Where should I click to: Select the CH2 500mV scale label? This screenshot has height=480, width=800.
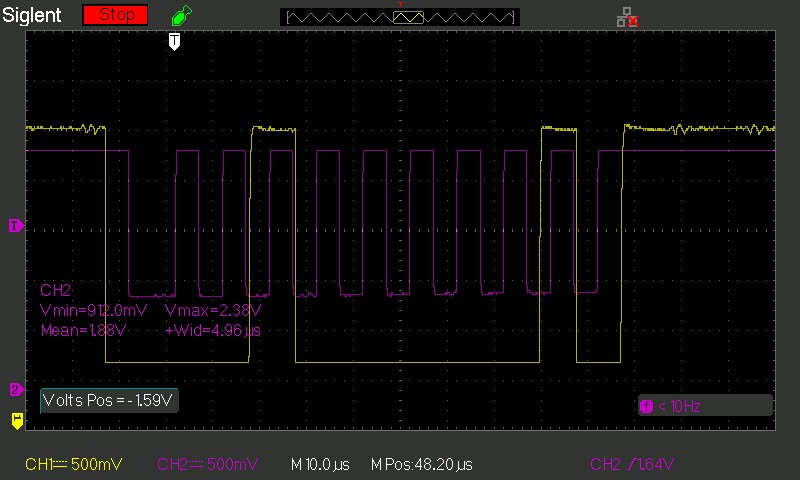pyautogui.click(x=207, y=465)
